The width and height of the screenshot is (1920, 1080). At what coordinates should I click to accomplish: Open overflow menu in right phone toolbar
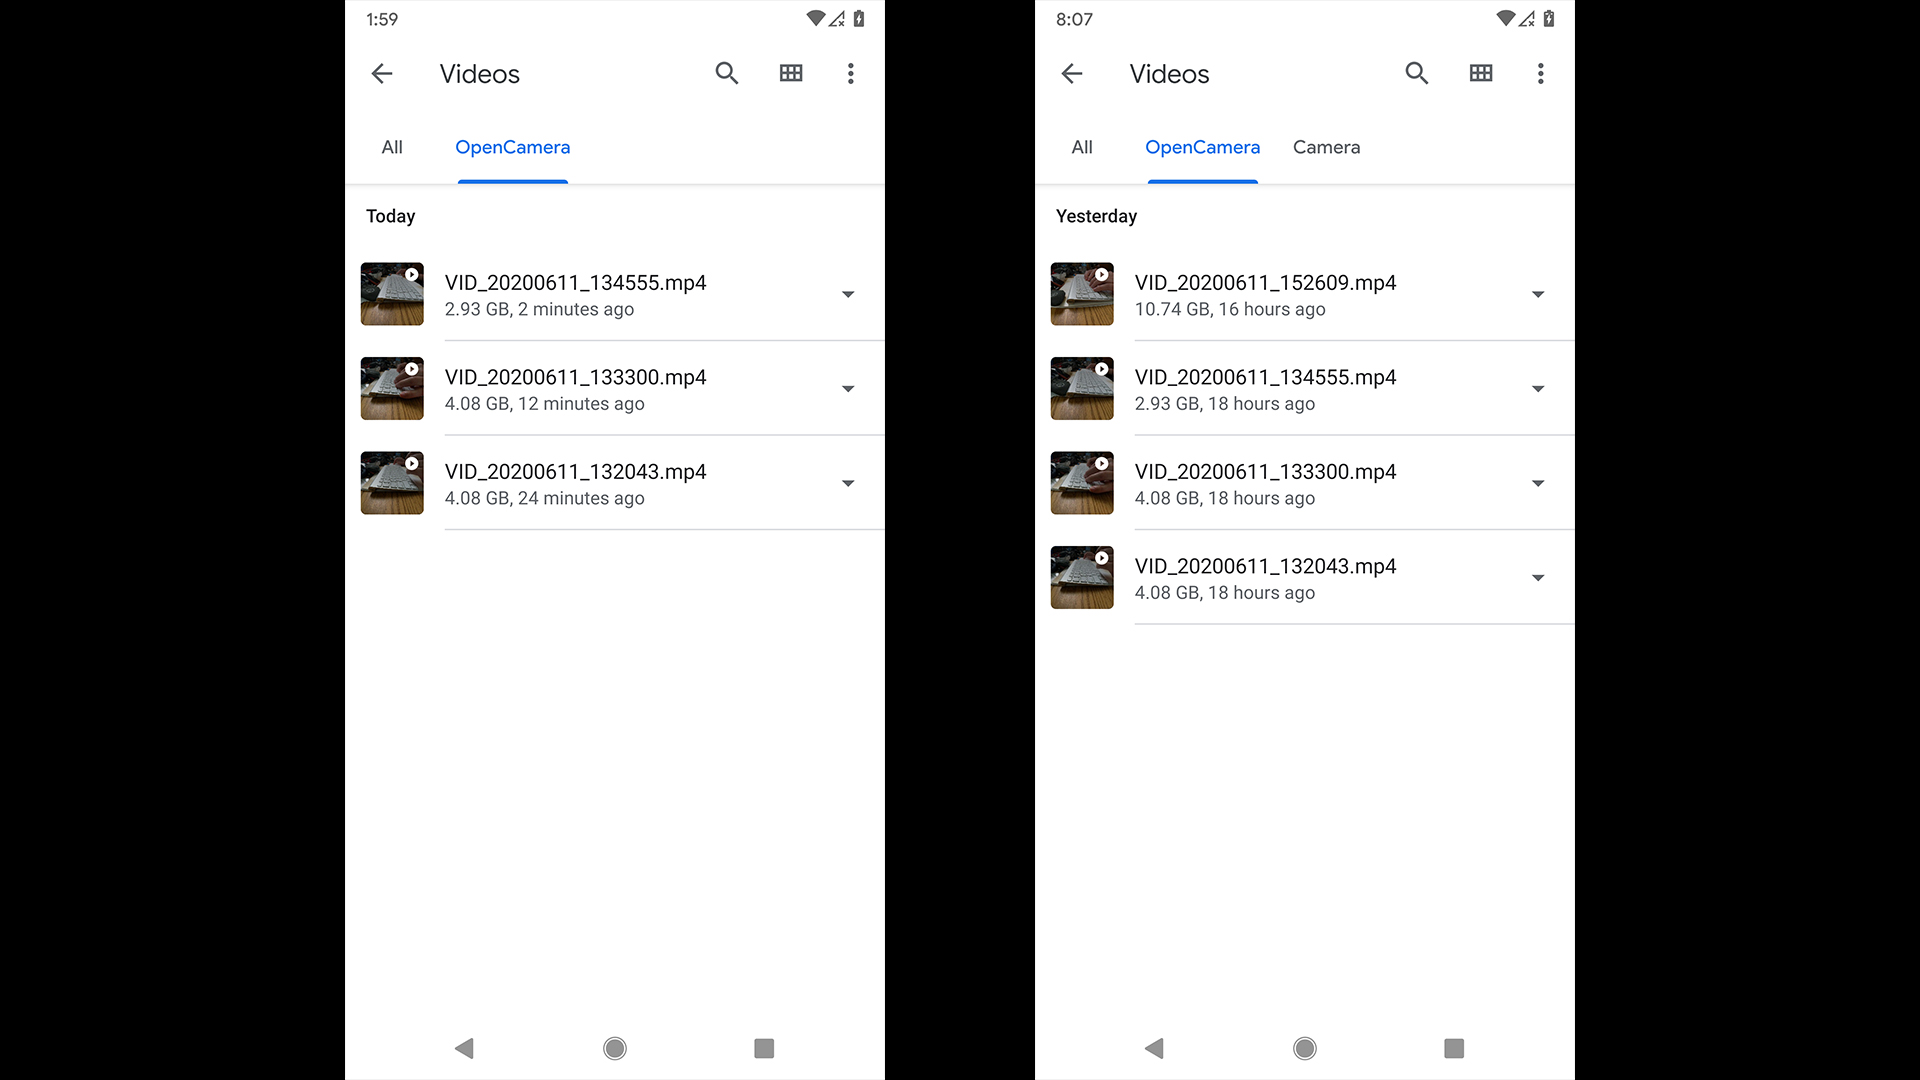[1541, 73]
